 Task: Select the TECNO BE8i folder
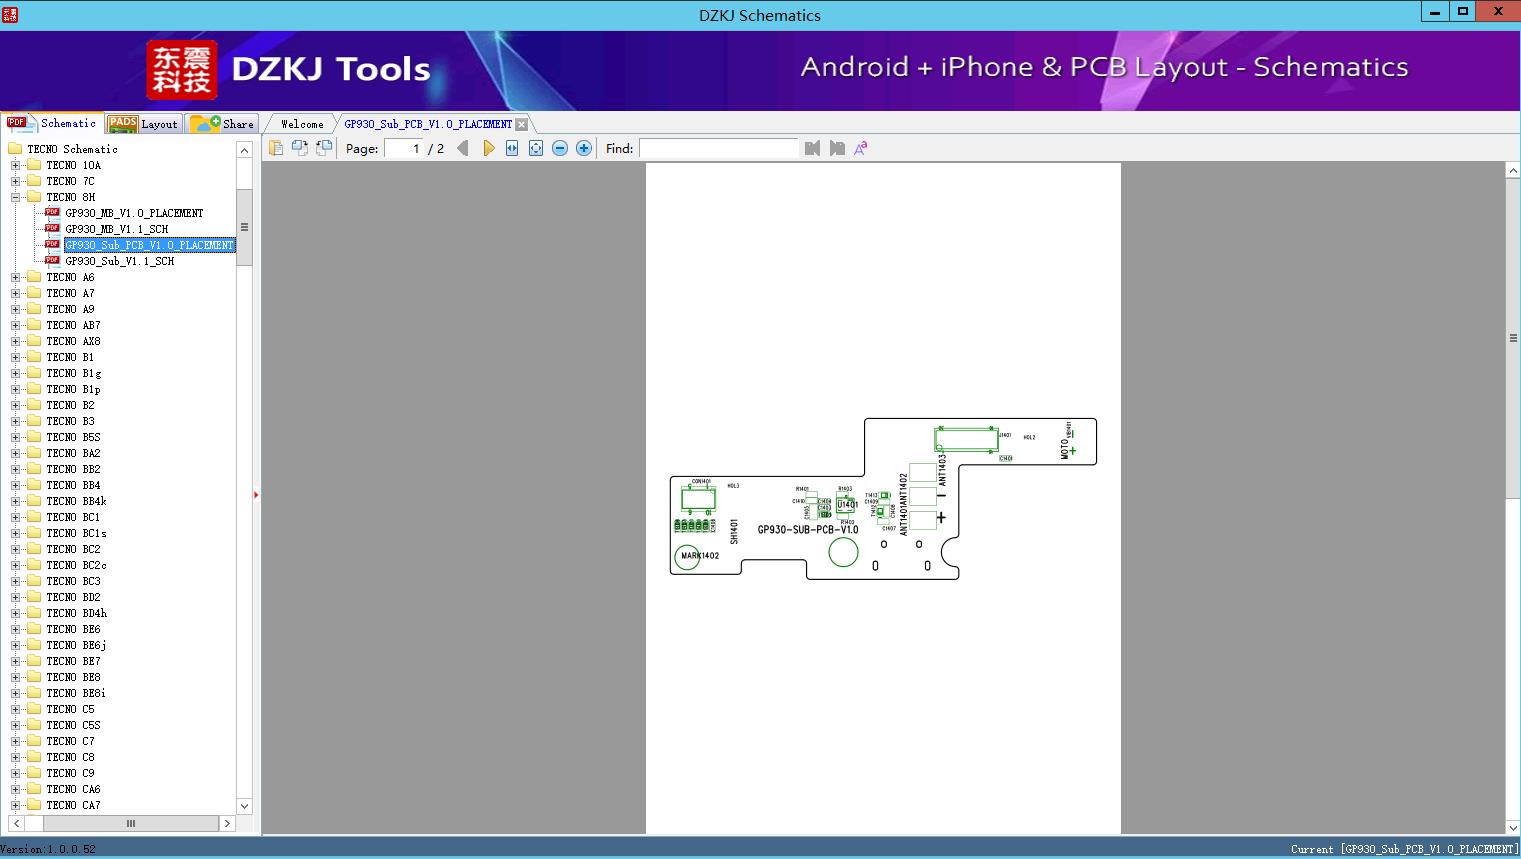click(x=76, y=693)
